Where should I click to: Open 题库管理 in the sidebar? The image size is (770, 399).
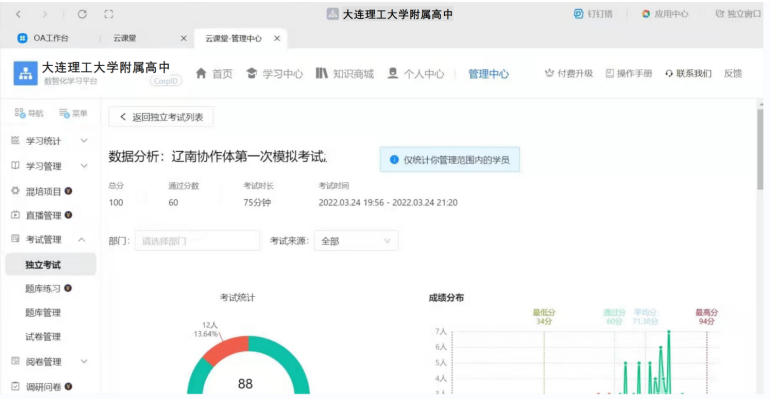[x=43, y=313]
